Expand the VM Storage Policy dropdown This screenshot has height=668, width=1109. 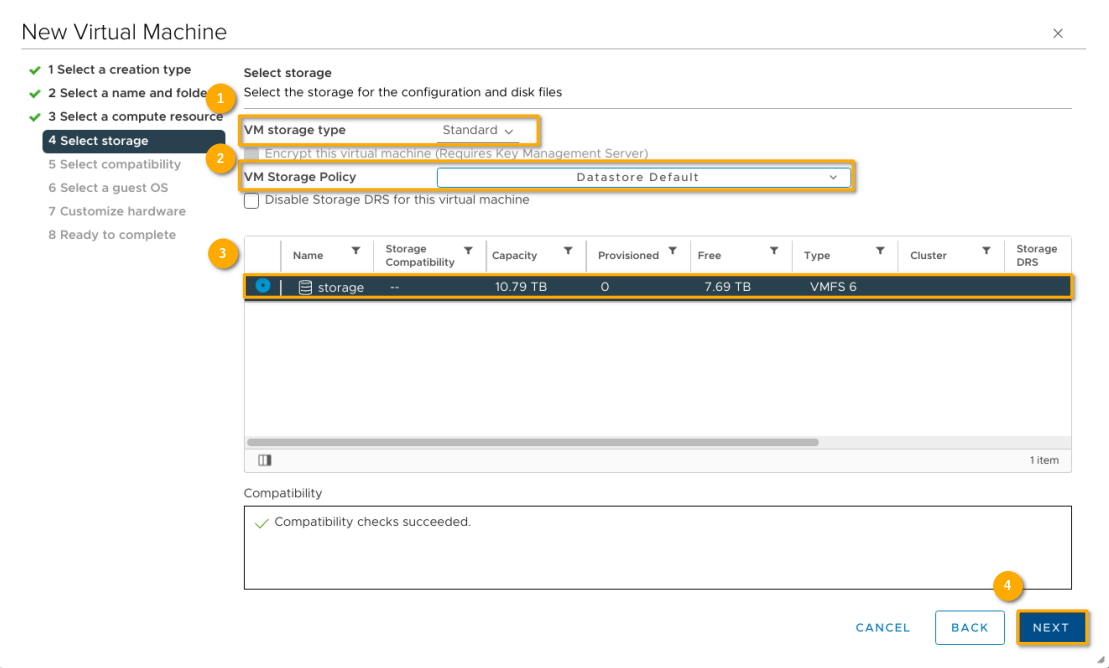pyautogui.click(x=644, y=177)
